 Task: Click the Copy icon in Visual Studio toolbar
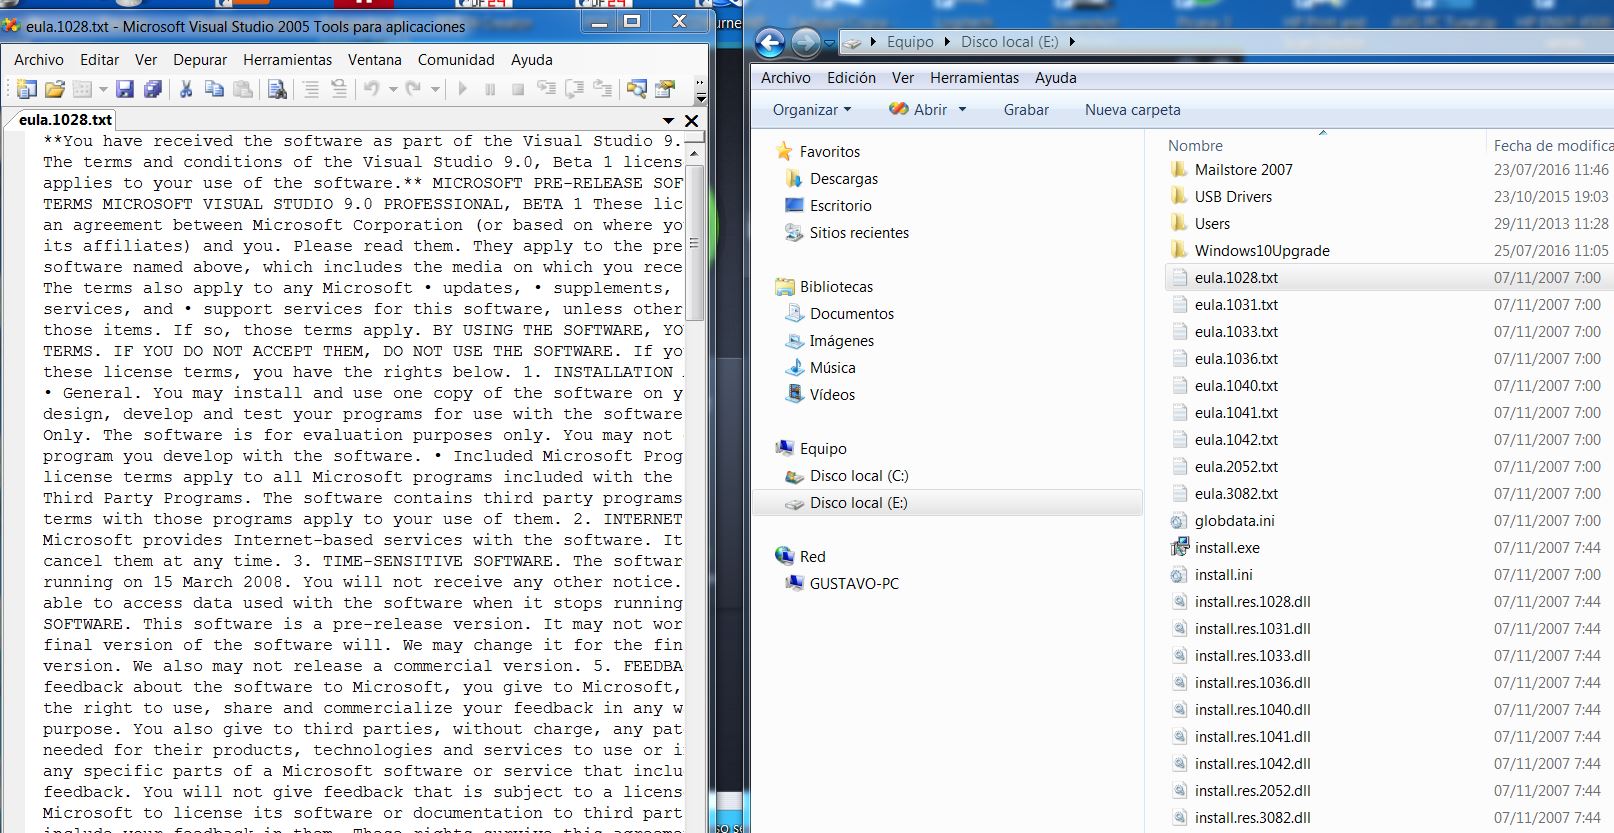pos(214,89)
